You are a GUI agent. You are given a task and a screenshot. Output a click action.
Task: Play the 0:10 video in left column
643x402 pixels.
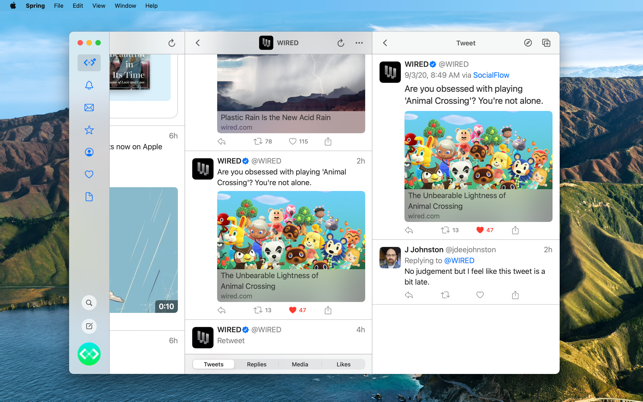(144, 250)
